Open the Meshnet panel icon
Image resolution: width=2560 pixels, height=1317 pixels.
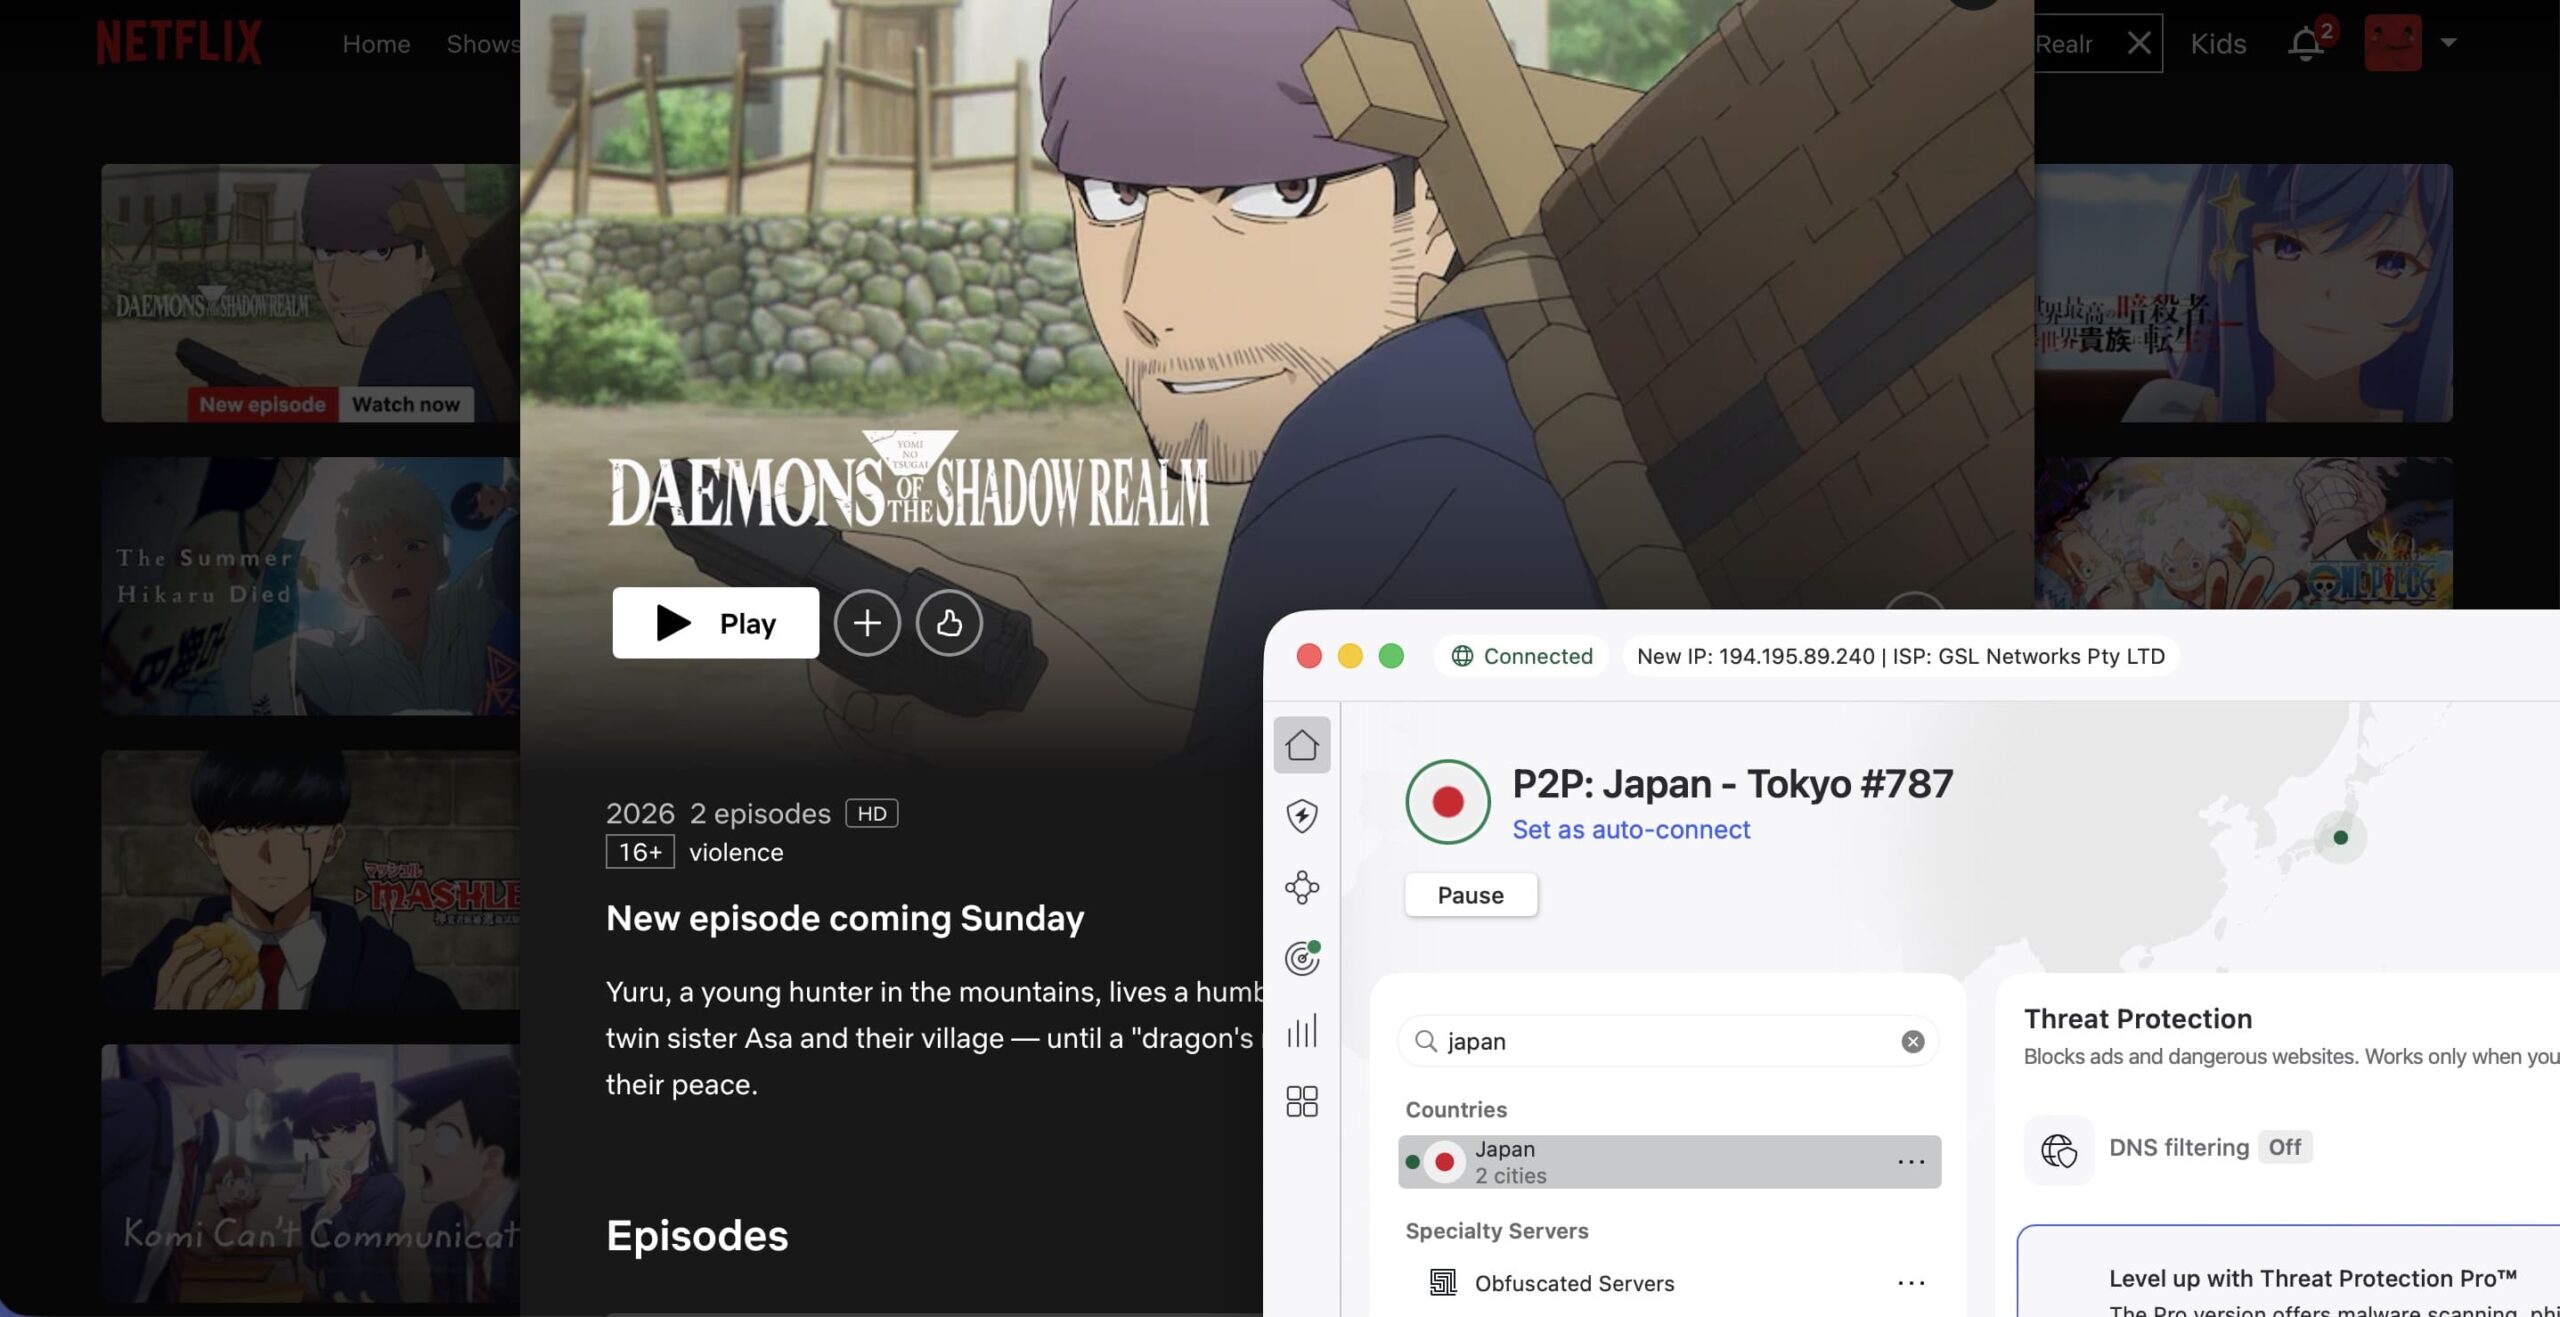[1303, 887]
